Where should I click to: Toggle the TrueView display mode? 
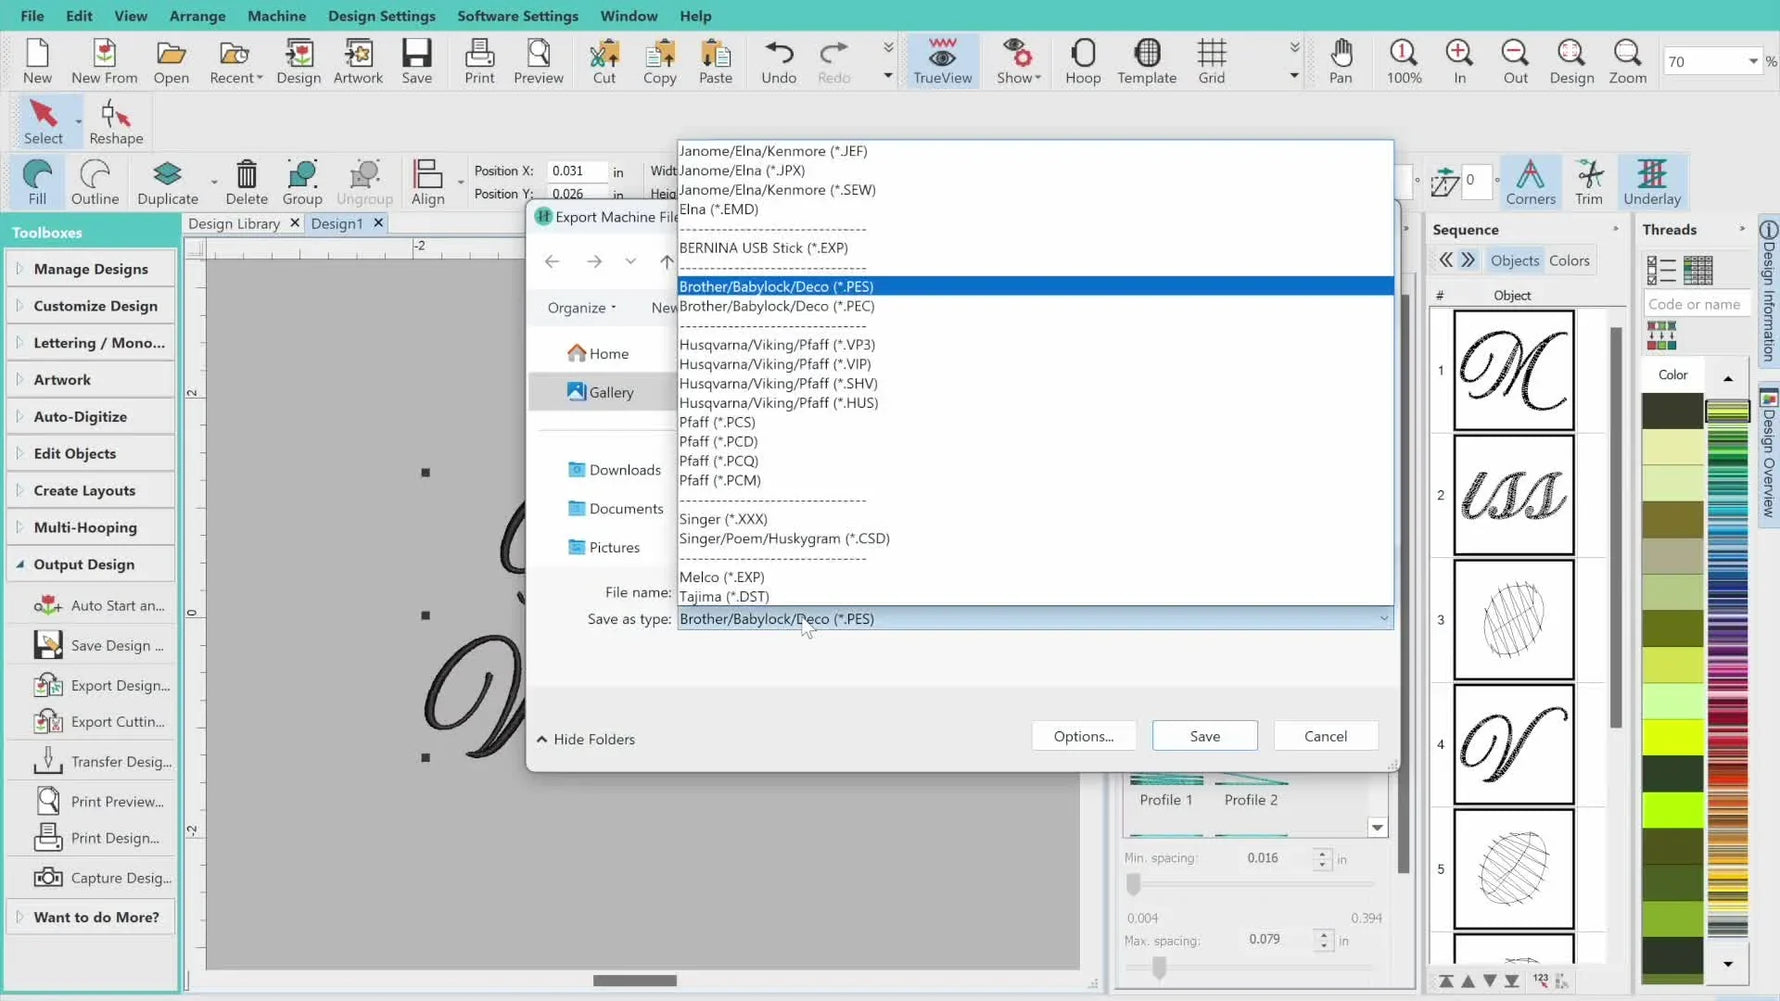(942, 61)
